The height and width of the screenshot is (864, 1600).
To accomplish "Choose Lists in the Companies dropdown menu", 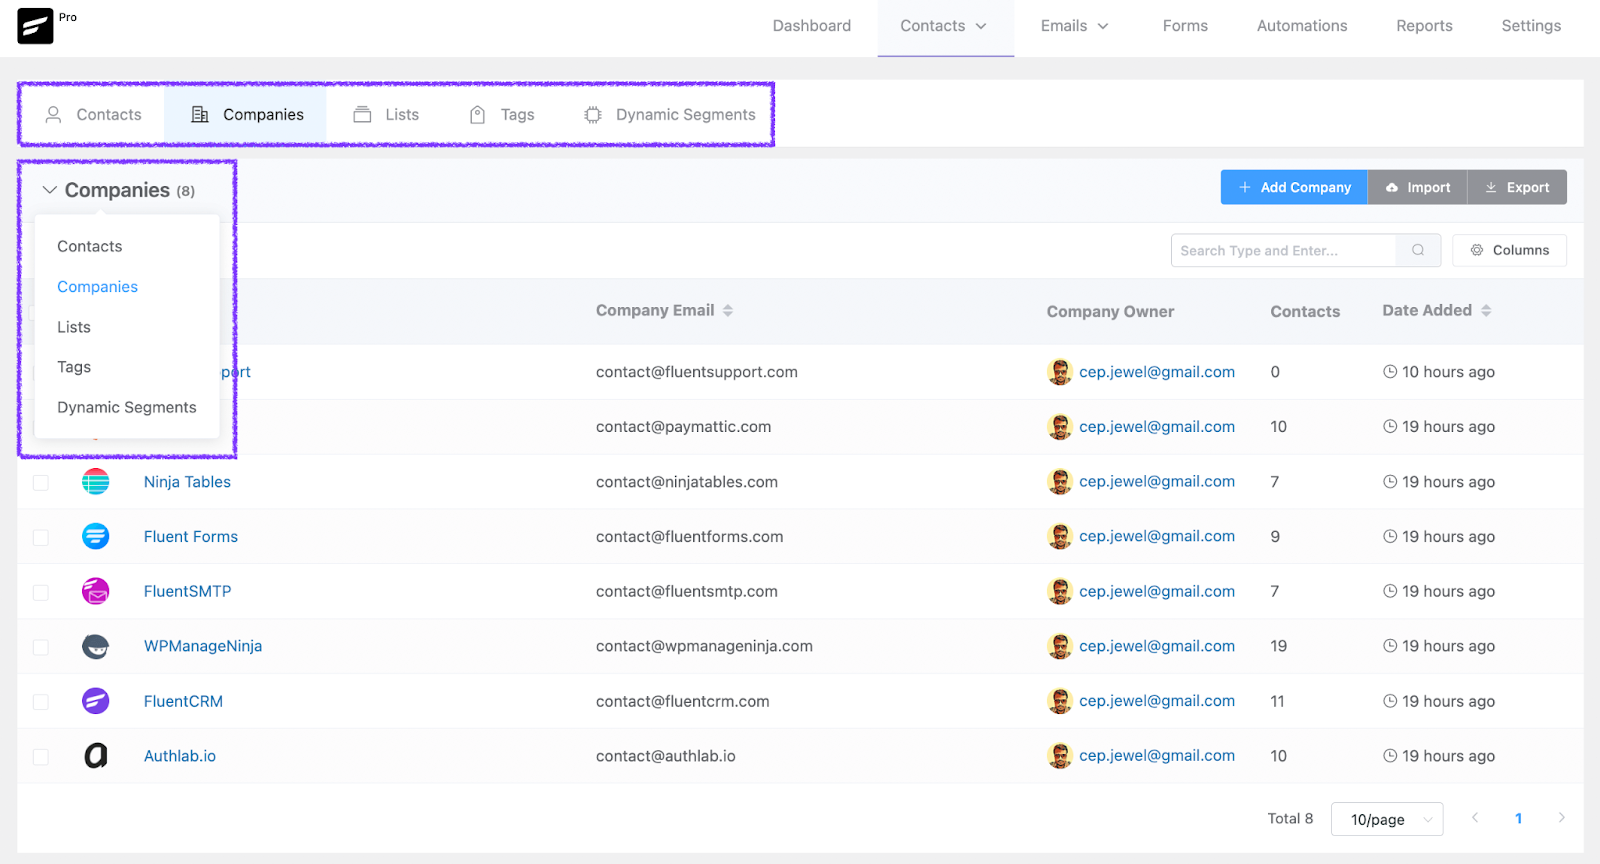I will click(x=74, y=327).
